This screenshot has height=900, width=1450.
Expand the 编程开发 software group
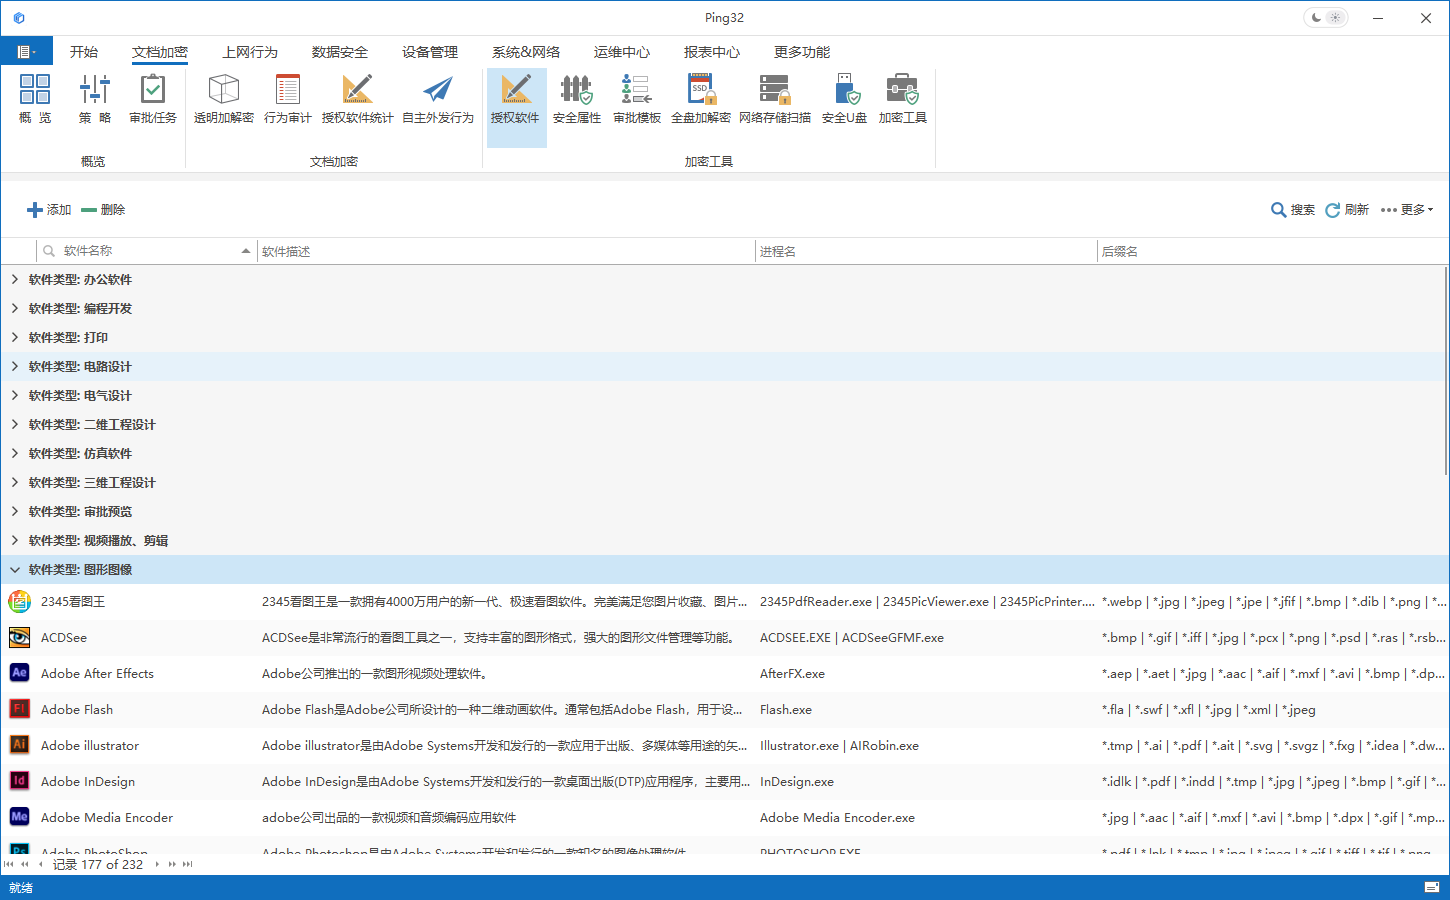point(15,308)
